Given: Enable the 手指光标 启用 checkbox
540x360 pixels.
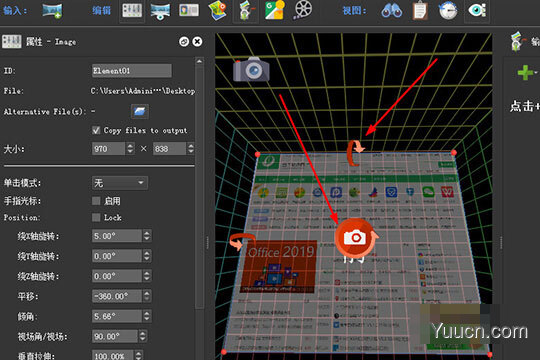Looking at the screenshot, I should tap(96, 201).
